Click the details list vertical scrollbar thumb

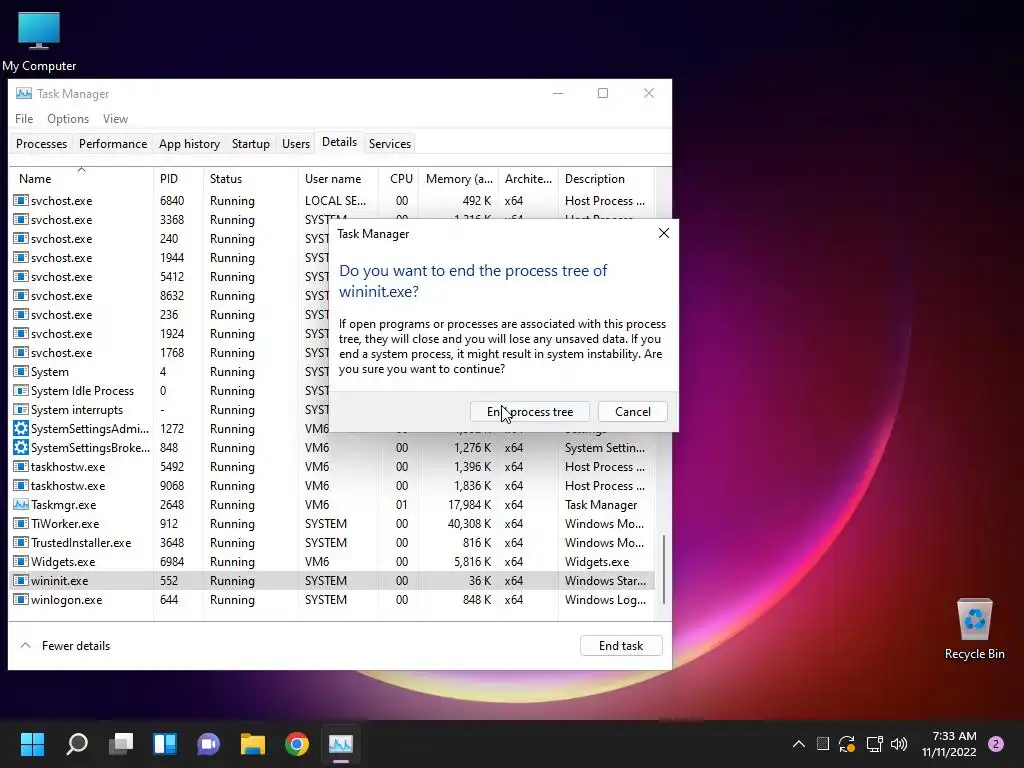(x=664, y=569)
